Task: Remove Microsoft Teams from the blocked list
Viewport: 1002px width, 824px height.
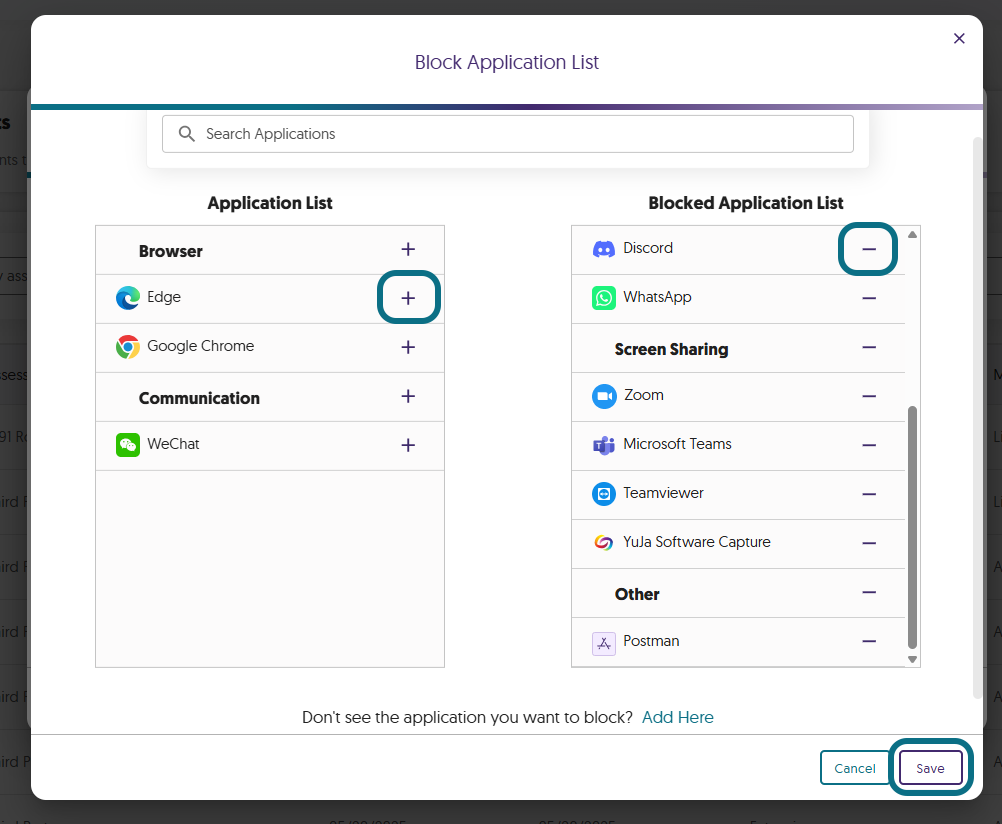Action: point(868,445)
